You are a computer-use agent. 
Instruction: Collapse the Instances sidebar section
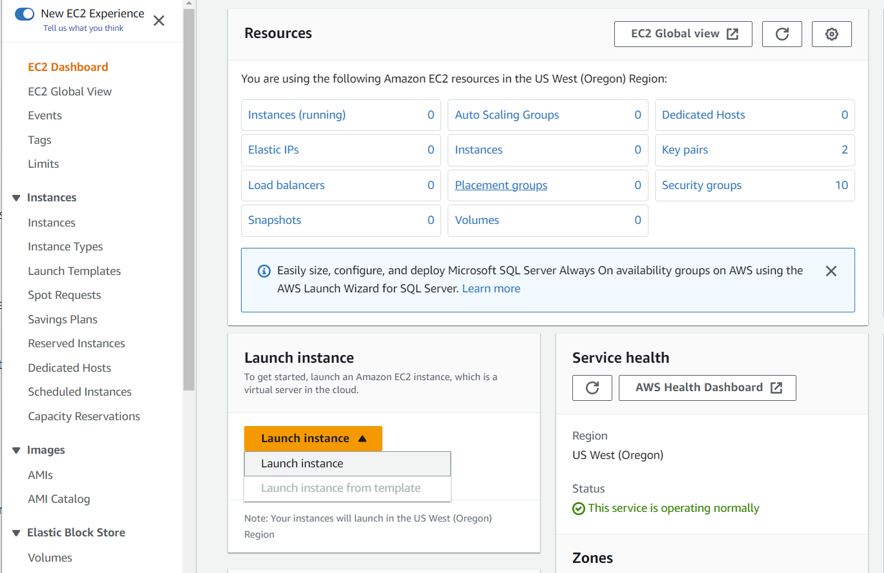(16, 198)
